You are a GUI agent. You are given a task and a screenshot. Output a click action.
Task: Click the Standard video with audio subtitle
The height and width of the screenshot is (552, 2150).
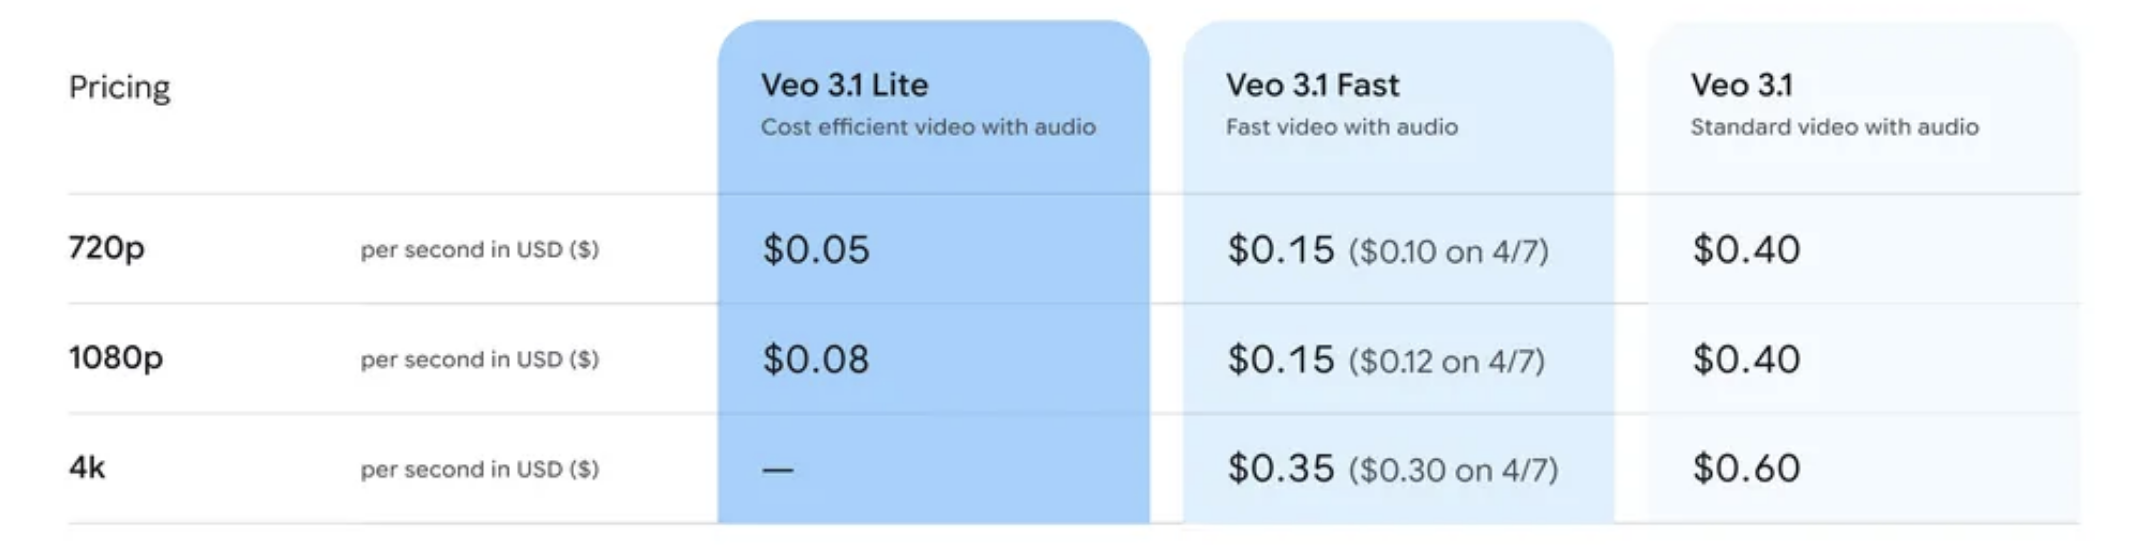coord(1834,127)
